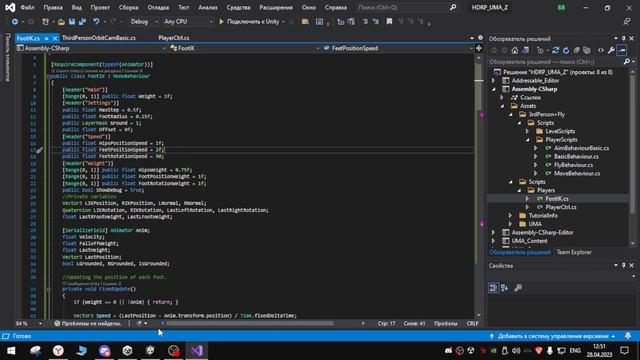
Task: Collapse the PlayerScripts folder
Action: (527, 140)
